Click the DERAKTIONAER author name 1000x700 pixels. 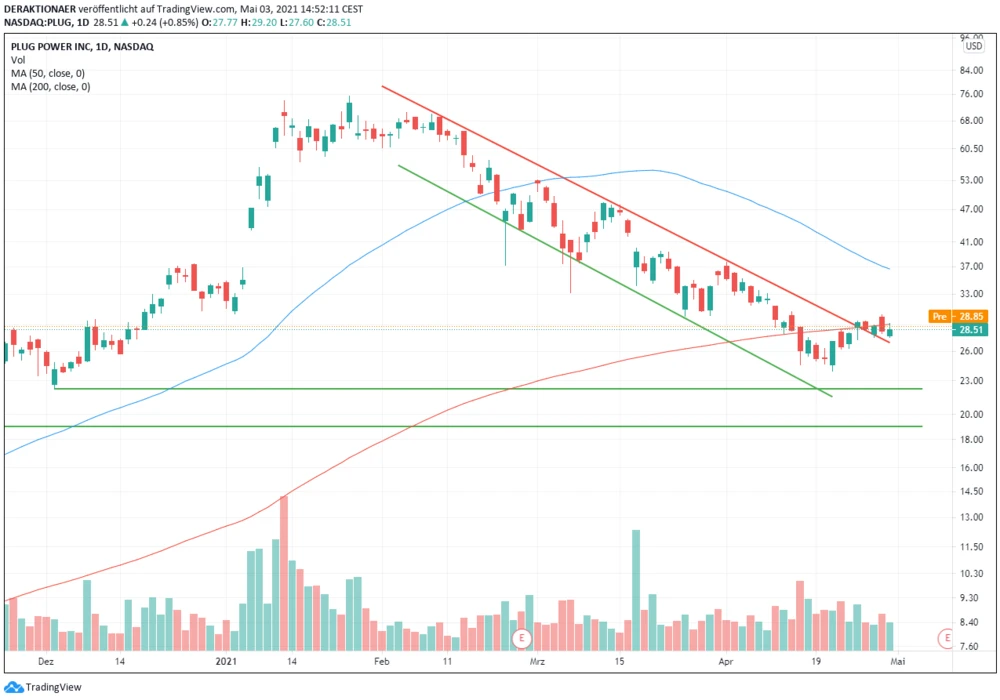pos(44,6)
